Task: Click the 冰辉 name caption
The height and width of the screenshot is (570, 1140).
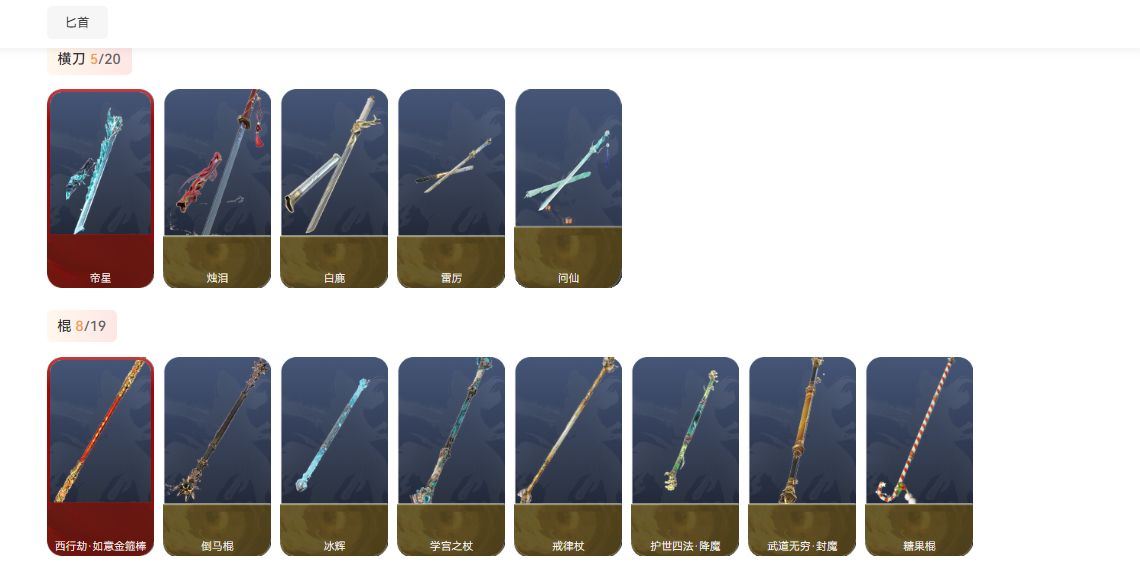Action: tap(334, 546)
